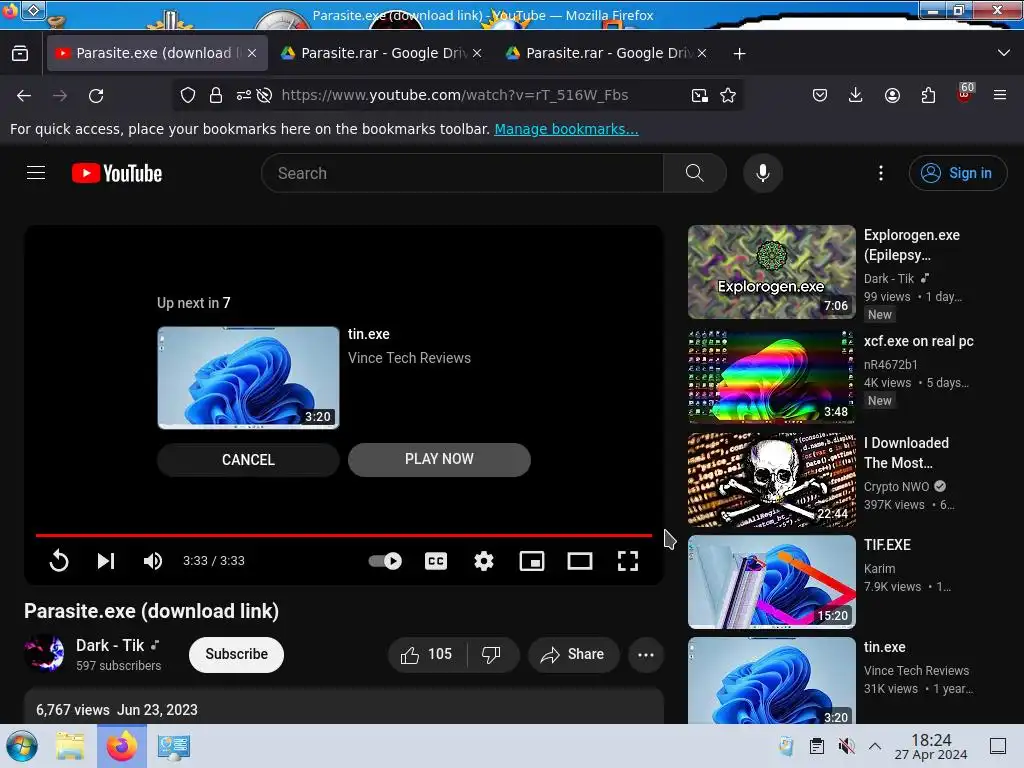
Task: Click the search magnifier button
Action: pos(695,173)
